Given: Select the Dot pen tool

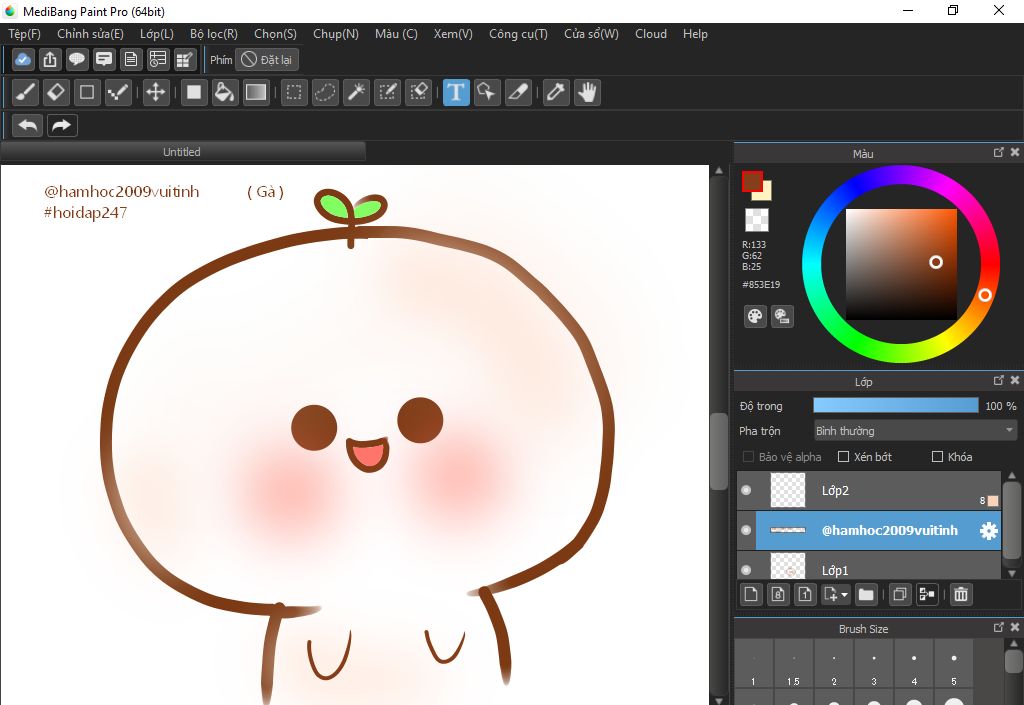Looking at the screenshot, I should pos(118,93).
